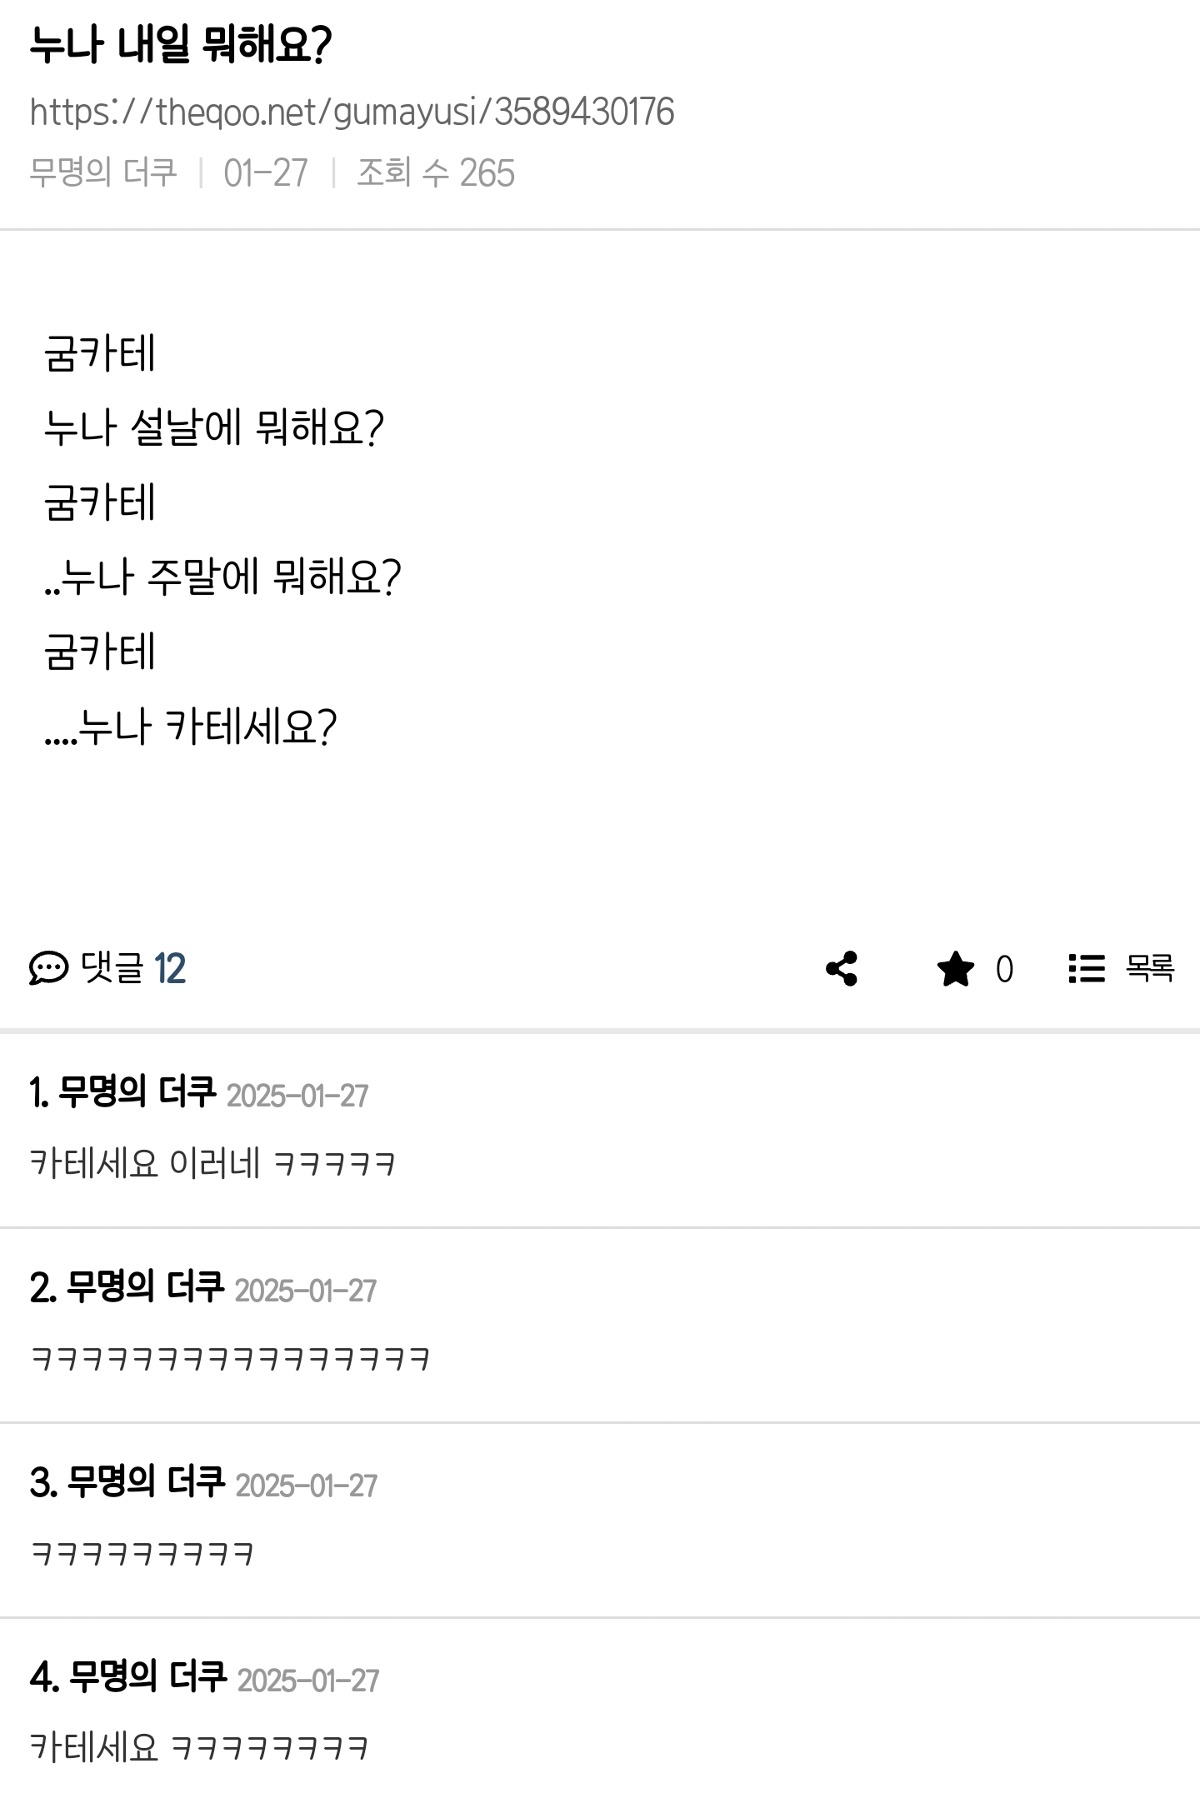Click the post date 01-27
The height and width of the screenshot is (1798, 1200).
point(266,173)
